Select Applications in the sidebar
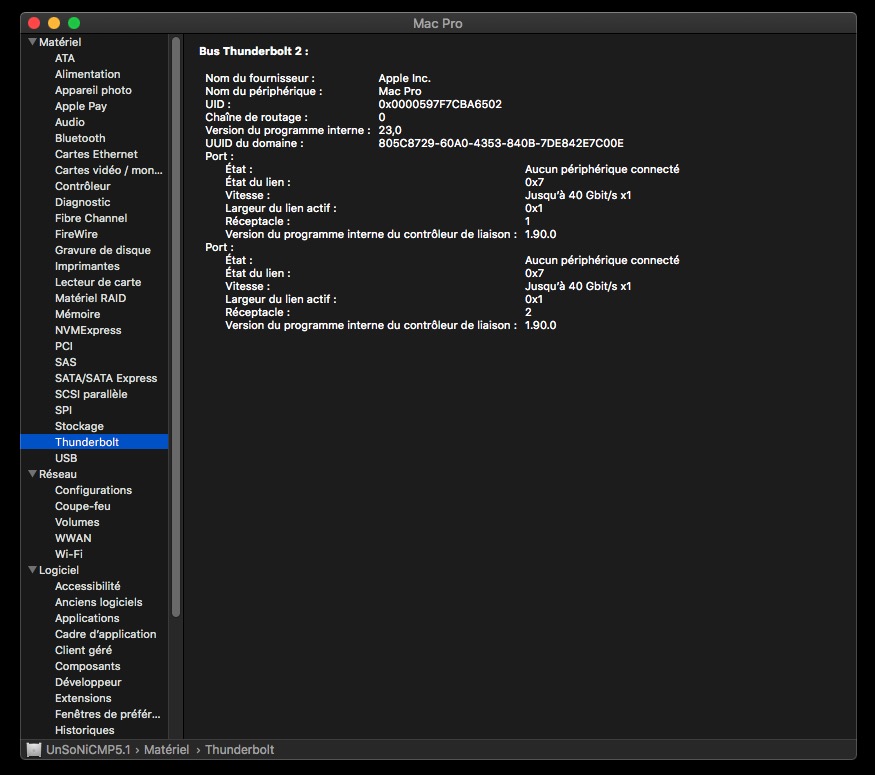The width and height of the screenshot is (875, 775). [x=87, y=618]
